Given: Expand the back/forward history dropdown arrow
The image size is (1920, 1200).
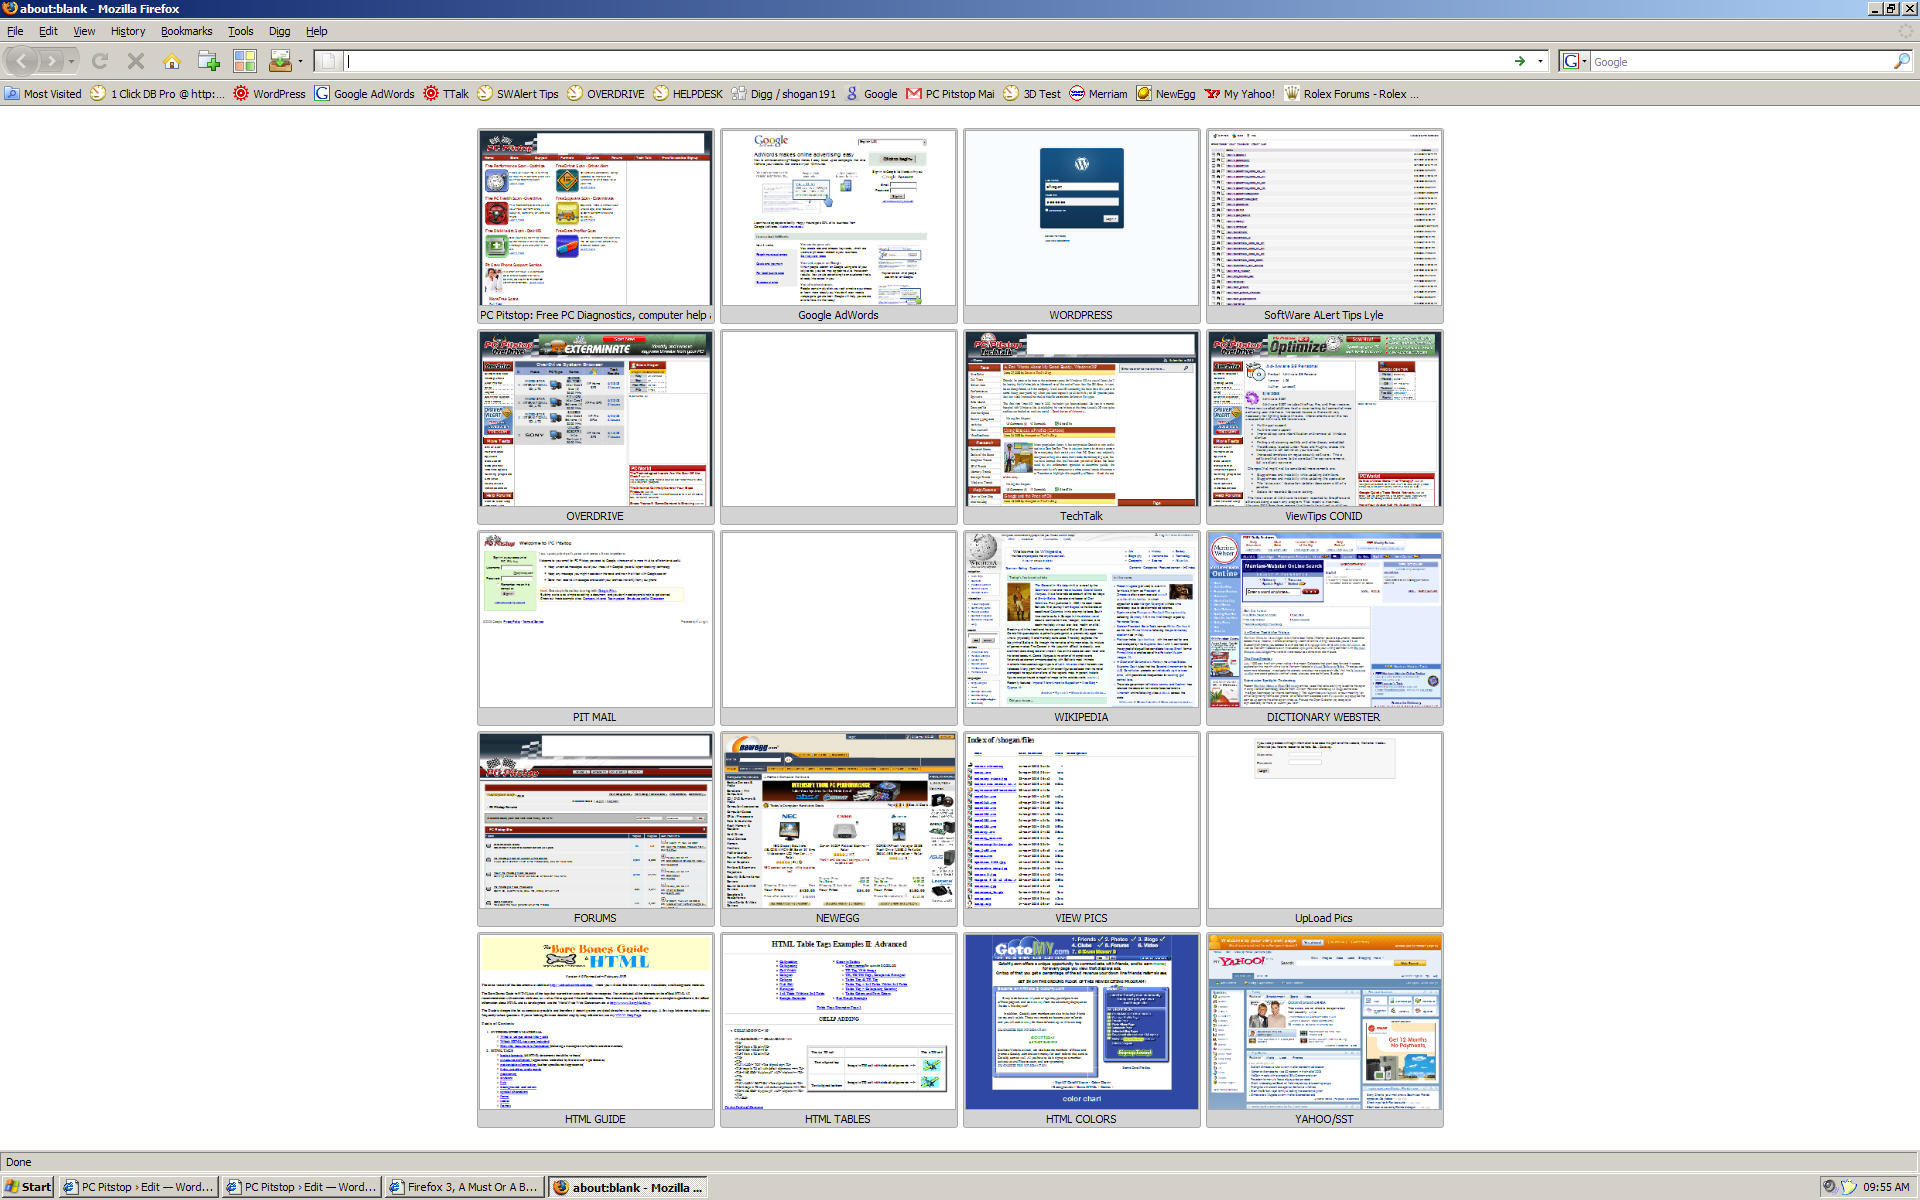Looking at the screenshot, I should pyautogui.click(x=71, y=62).
